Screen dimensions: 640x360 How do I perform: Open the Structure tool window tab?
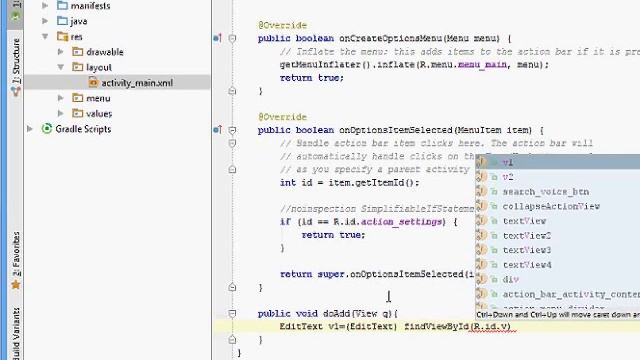[x=16, y=61]
